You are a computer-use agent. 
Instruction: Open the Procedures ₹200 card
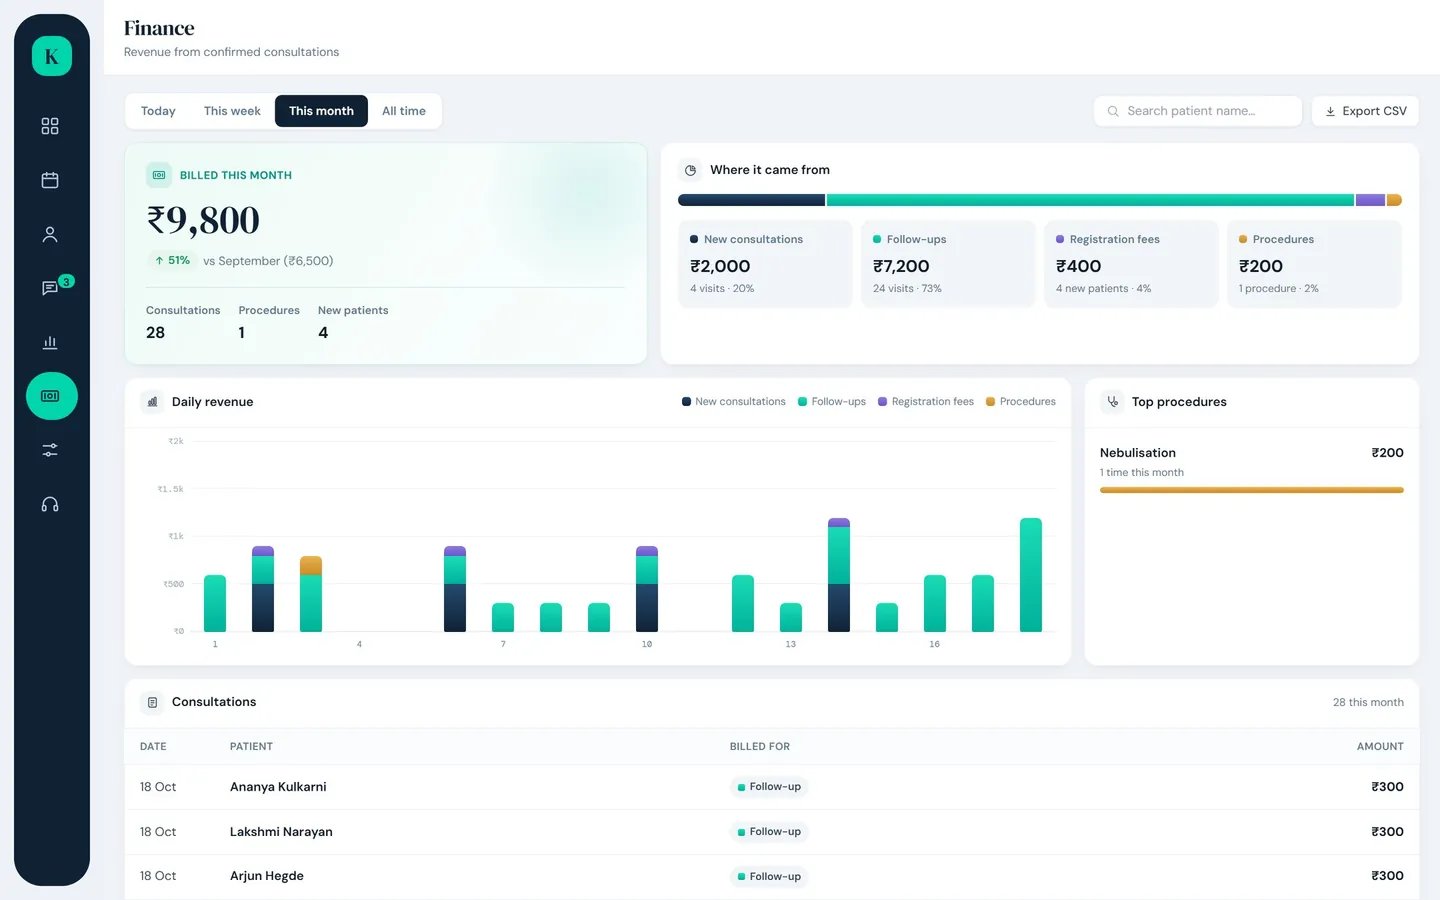click(x=1314, y=264)
